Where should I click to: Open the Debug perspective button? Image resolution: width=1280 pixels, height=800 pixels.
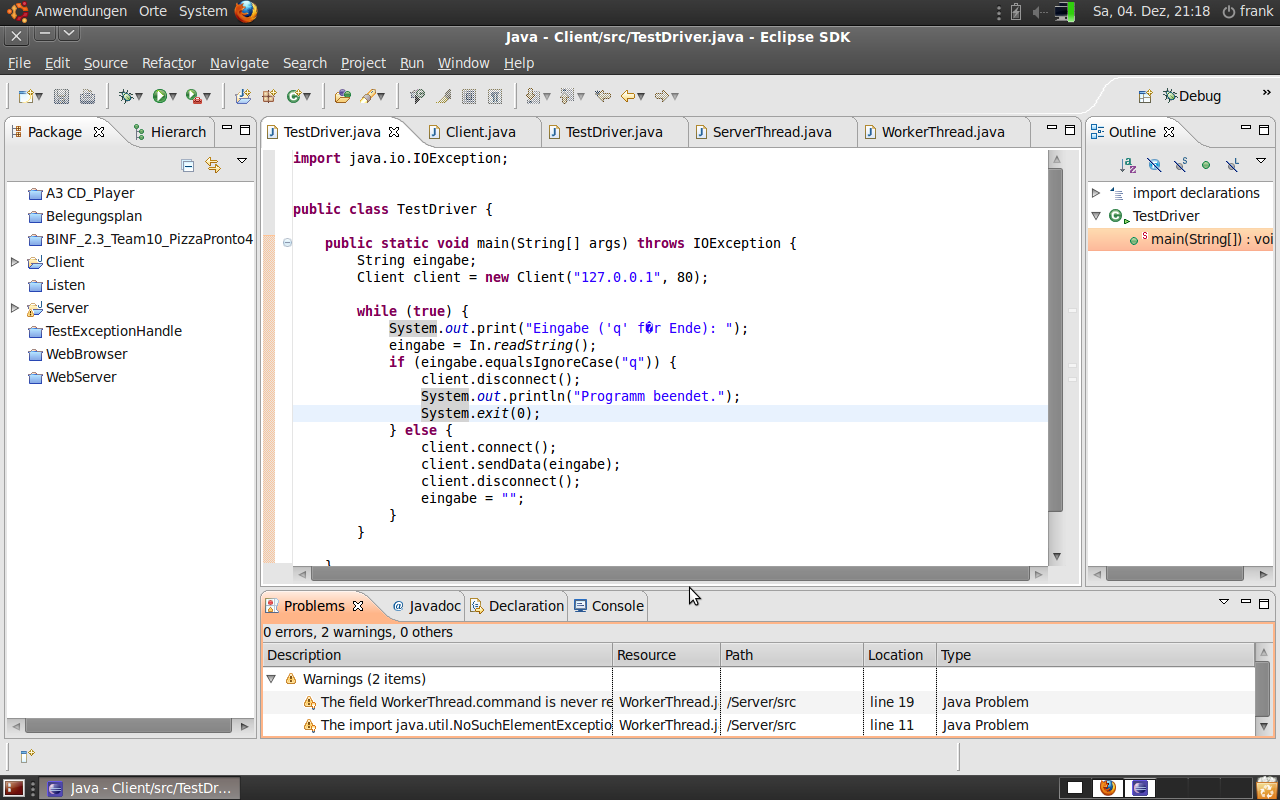(x=1191, y=96)
